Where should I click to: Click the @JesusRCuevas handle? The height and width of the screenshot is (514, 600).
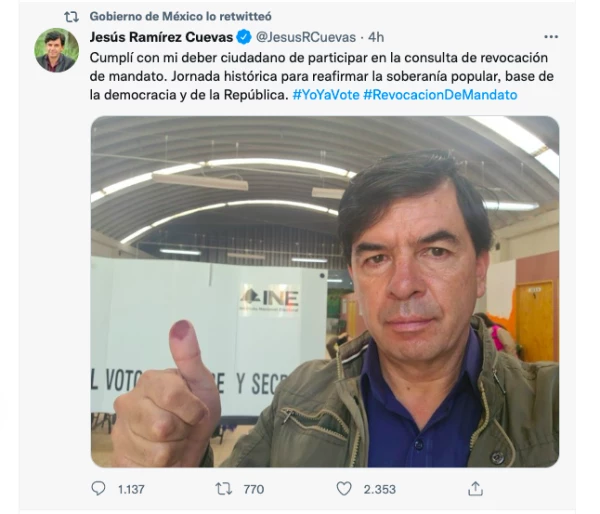point(306,37)
